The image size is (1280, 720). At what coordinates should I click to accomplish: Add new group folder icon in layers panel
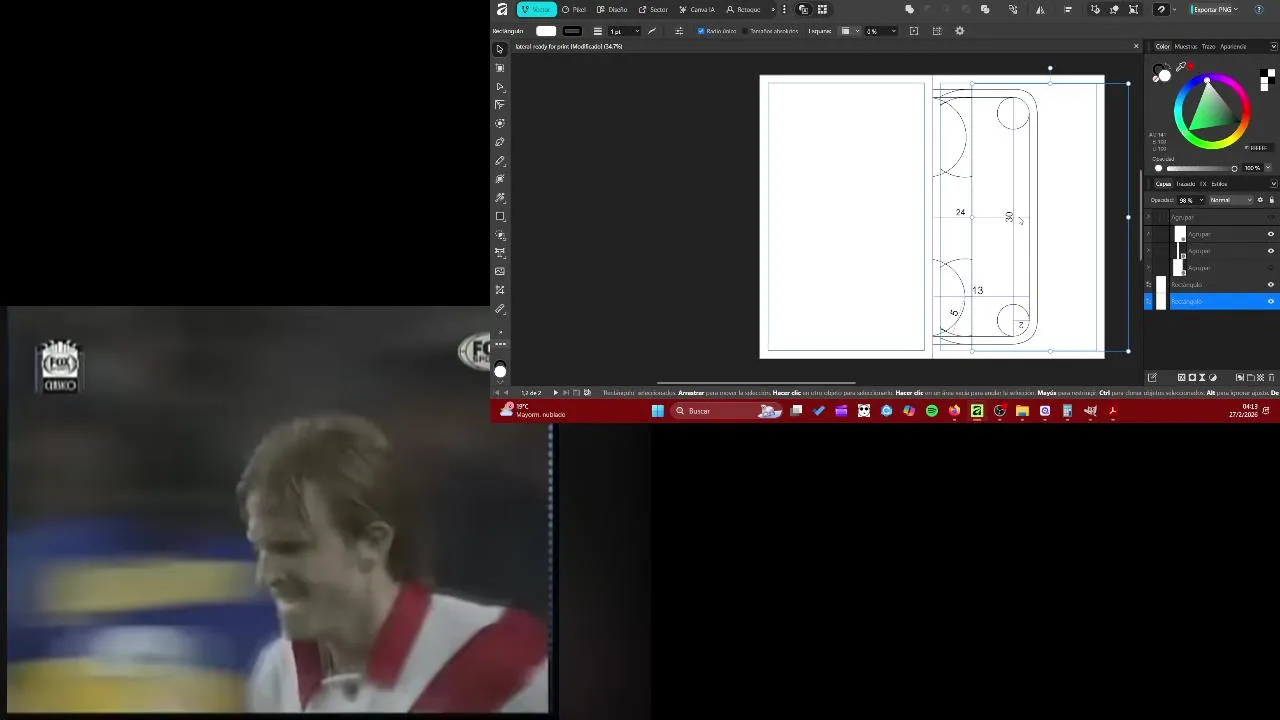point(1250,378)
